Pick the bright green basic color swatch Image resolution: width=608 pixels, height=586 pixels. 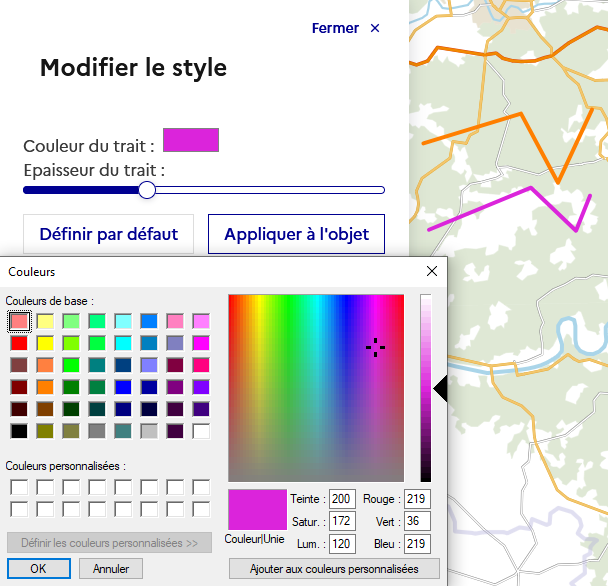click(71, 365)
